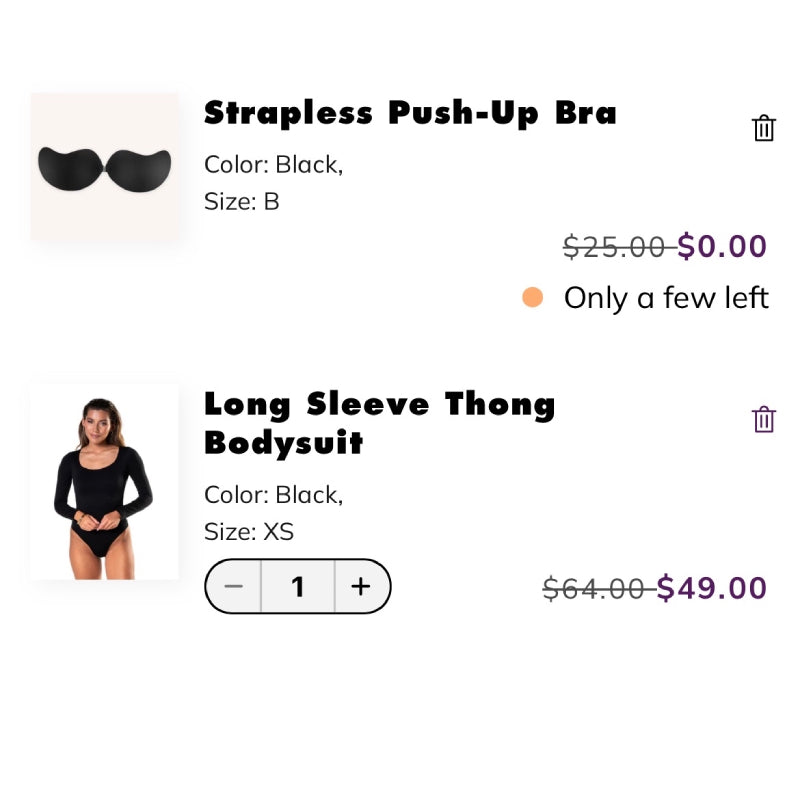800x800 pixels.
Task: Open the black strapless bra thumbnail
Action: [105, 167]
